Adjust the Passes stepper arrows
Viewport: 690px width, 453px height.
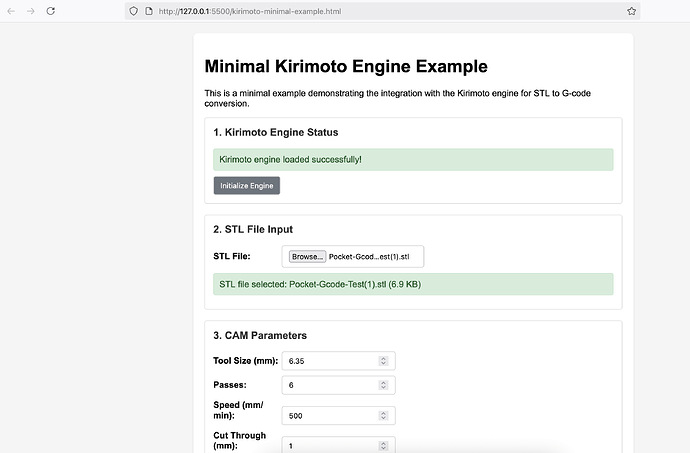(383, 385)
